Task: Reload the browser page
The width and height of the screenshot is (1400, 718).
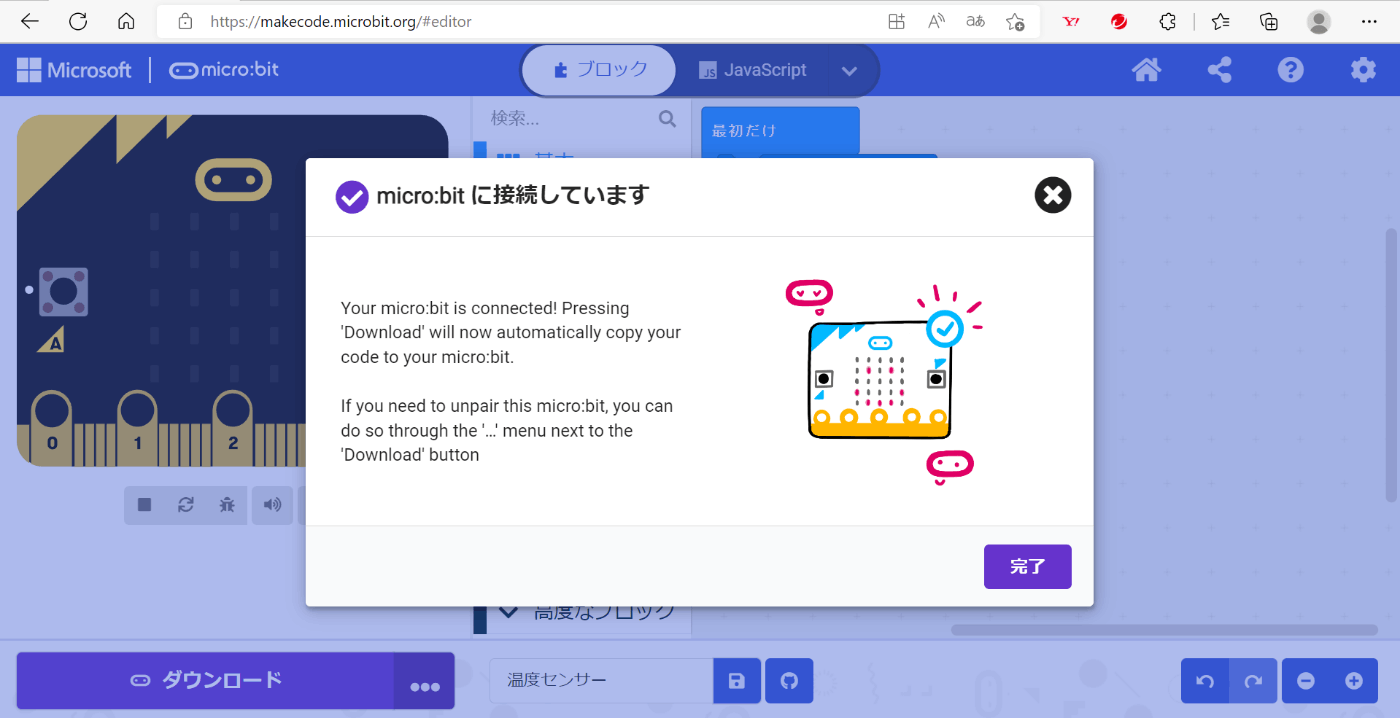Action: tap(78, 21)
